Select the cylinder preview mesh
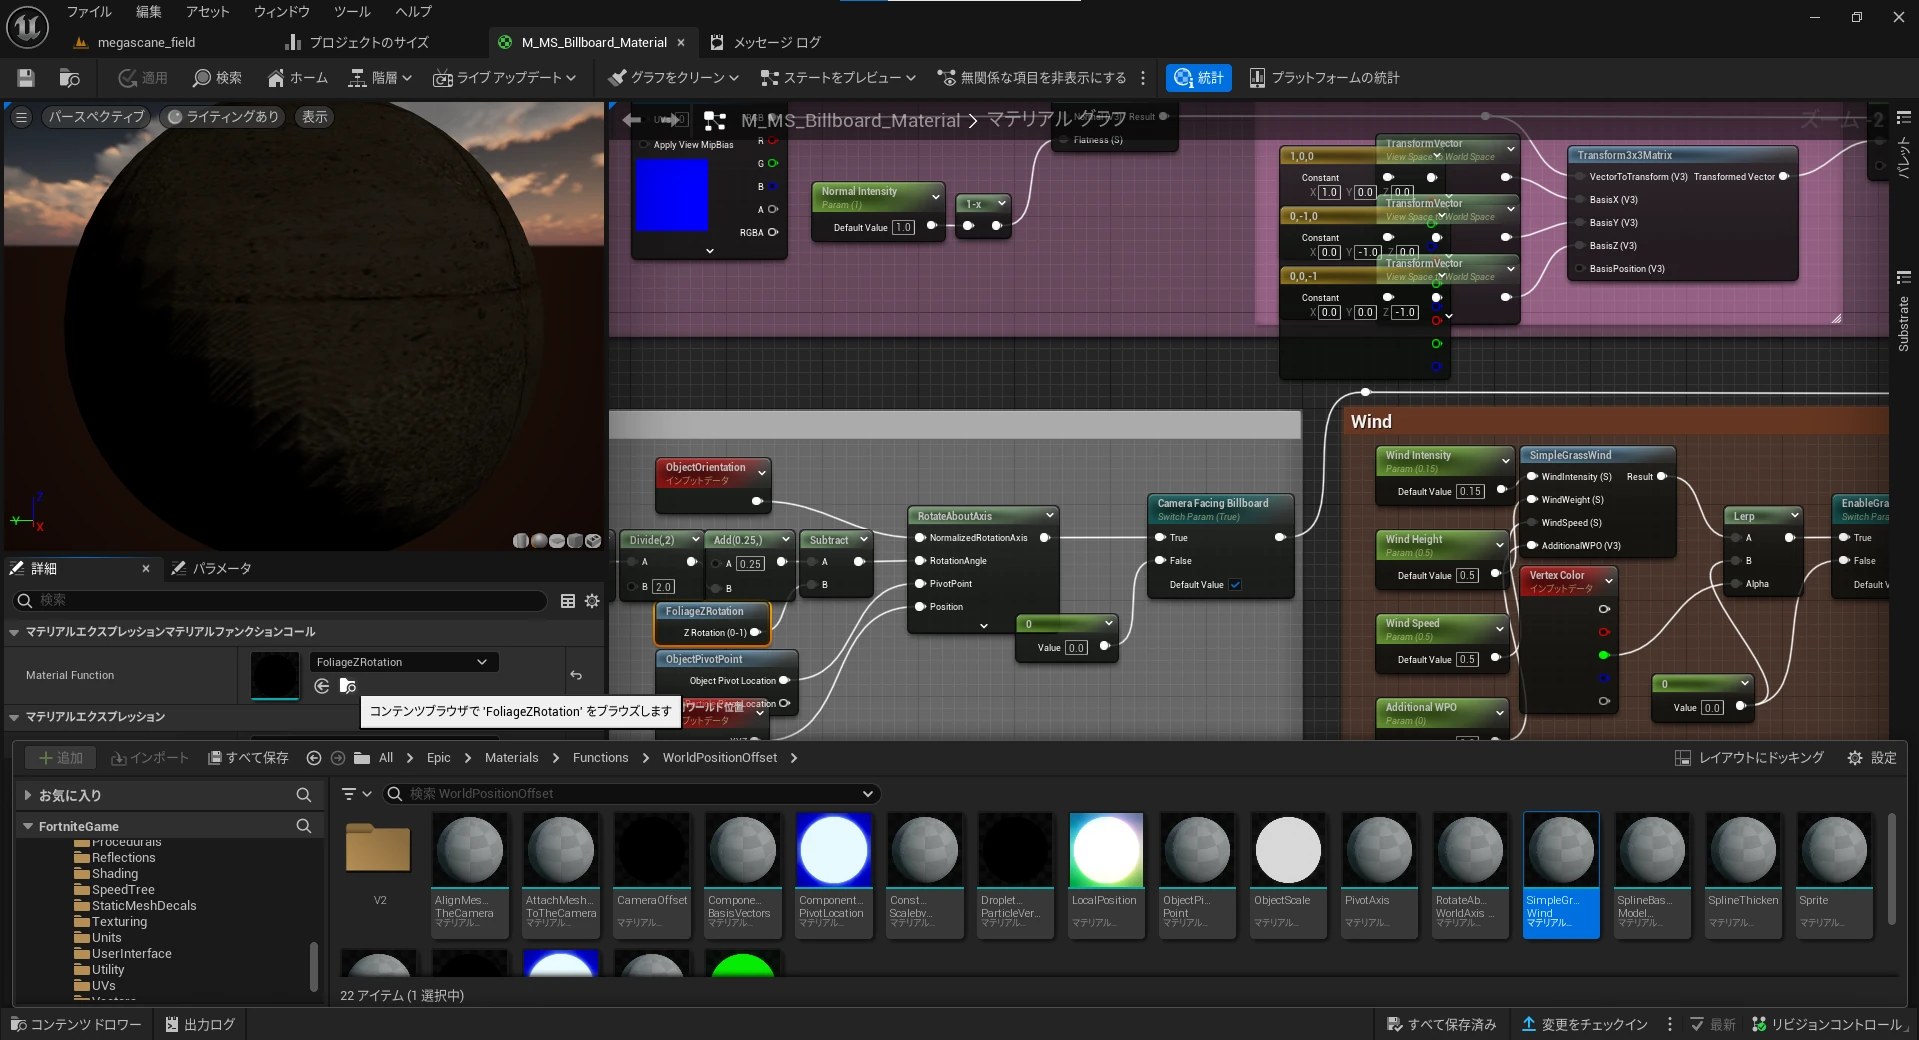1919x1040 pixels. pos(521,541)
